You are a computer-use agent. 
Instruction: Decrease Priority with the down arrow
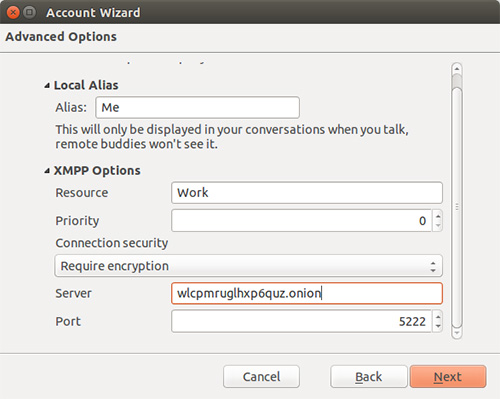click(438, 226)
